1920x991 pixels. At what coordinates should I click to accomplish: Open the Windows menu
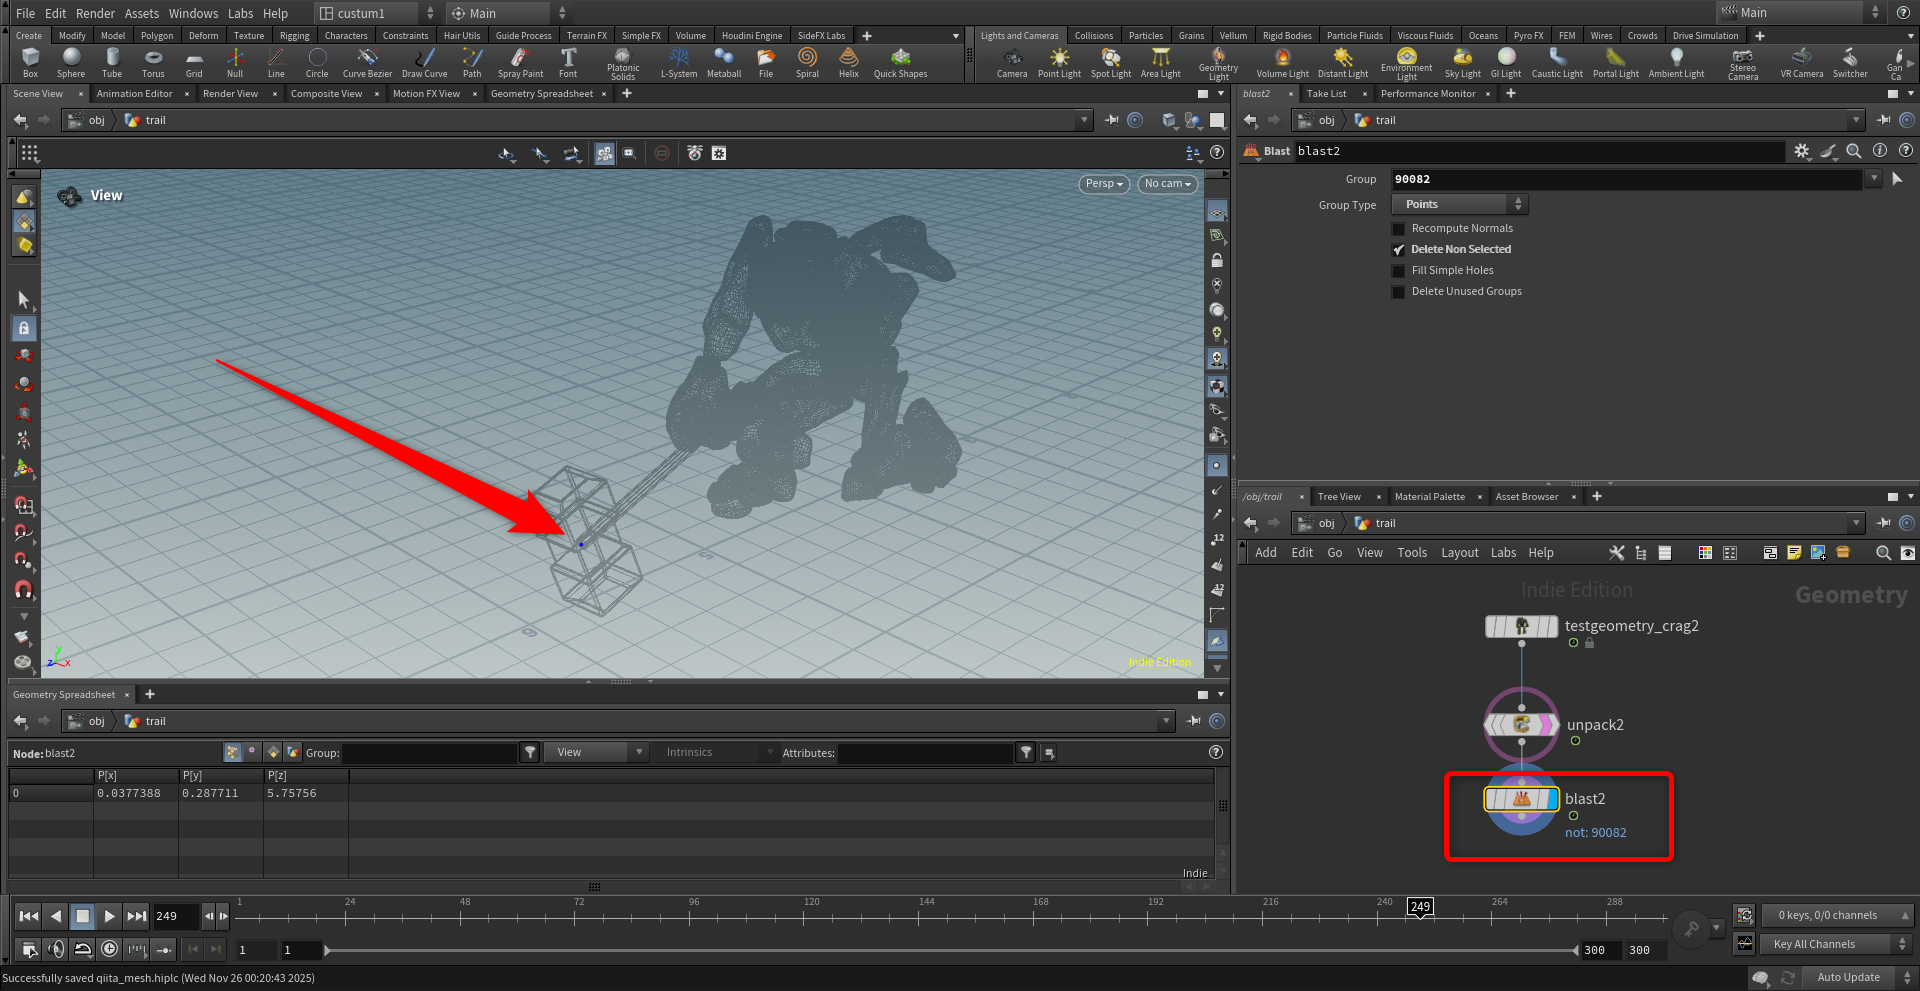(193, 13)
